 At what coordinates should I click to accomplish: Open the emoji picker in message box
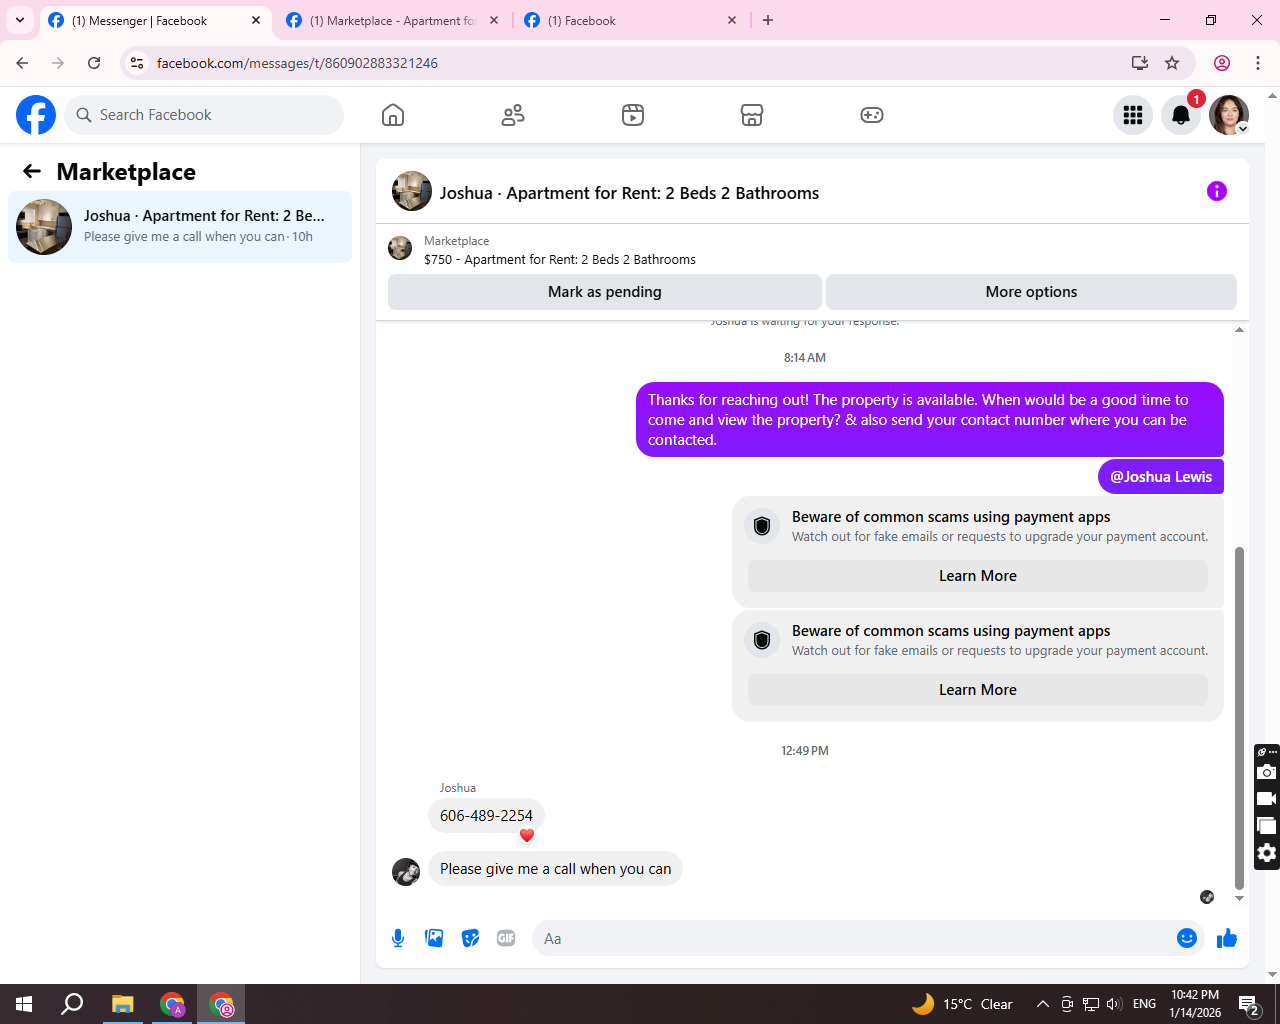1187,938
